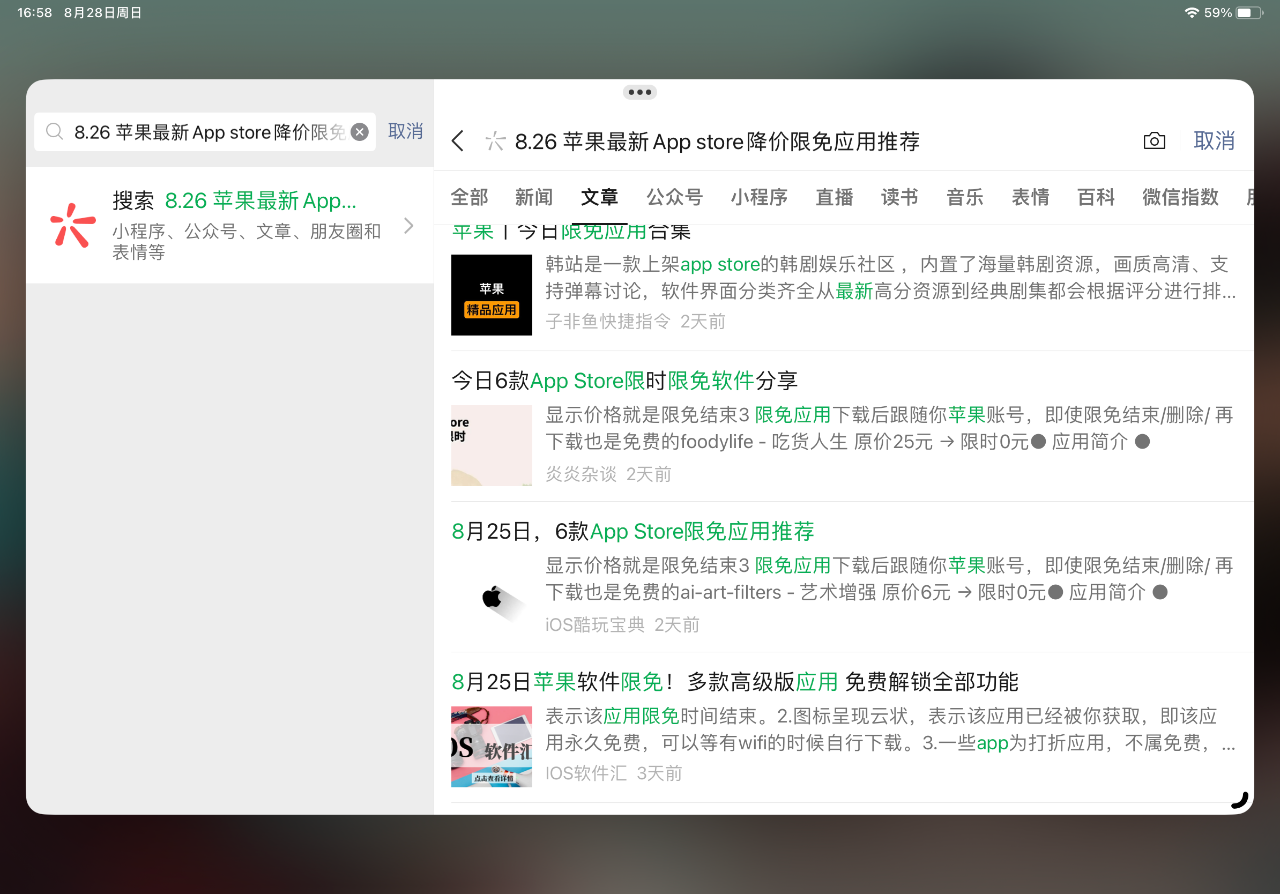Tap the spark icon beside results title
1280x894 pixels.
pyautogui.click(x=495, y=141)
